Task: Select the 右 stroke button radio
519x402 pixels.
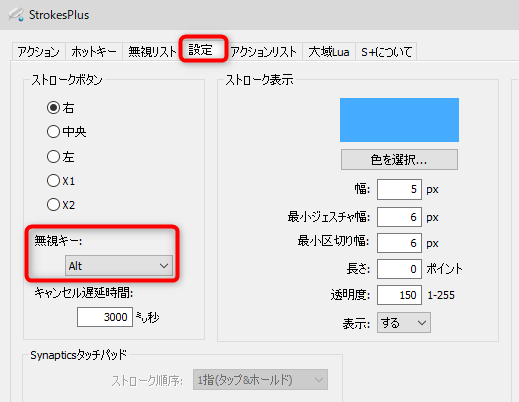Action: 60,108
